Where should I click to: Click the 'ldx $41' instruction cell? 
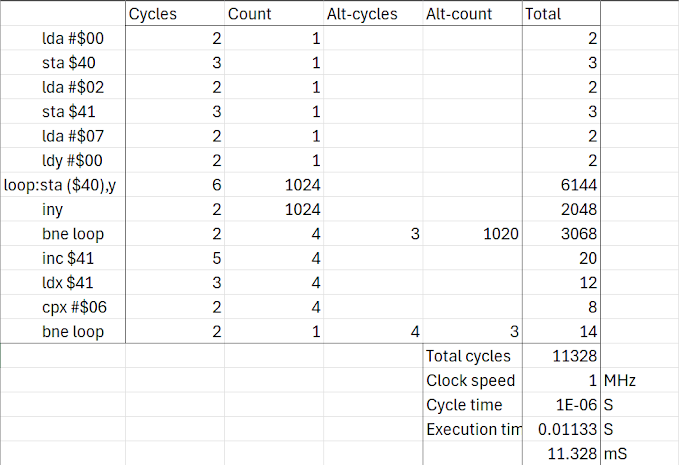pyautogui.click(x=63, y=283)
